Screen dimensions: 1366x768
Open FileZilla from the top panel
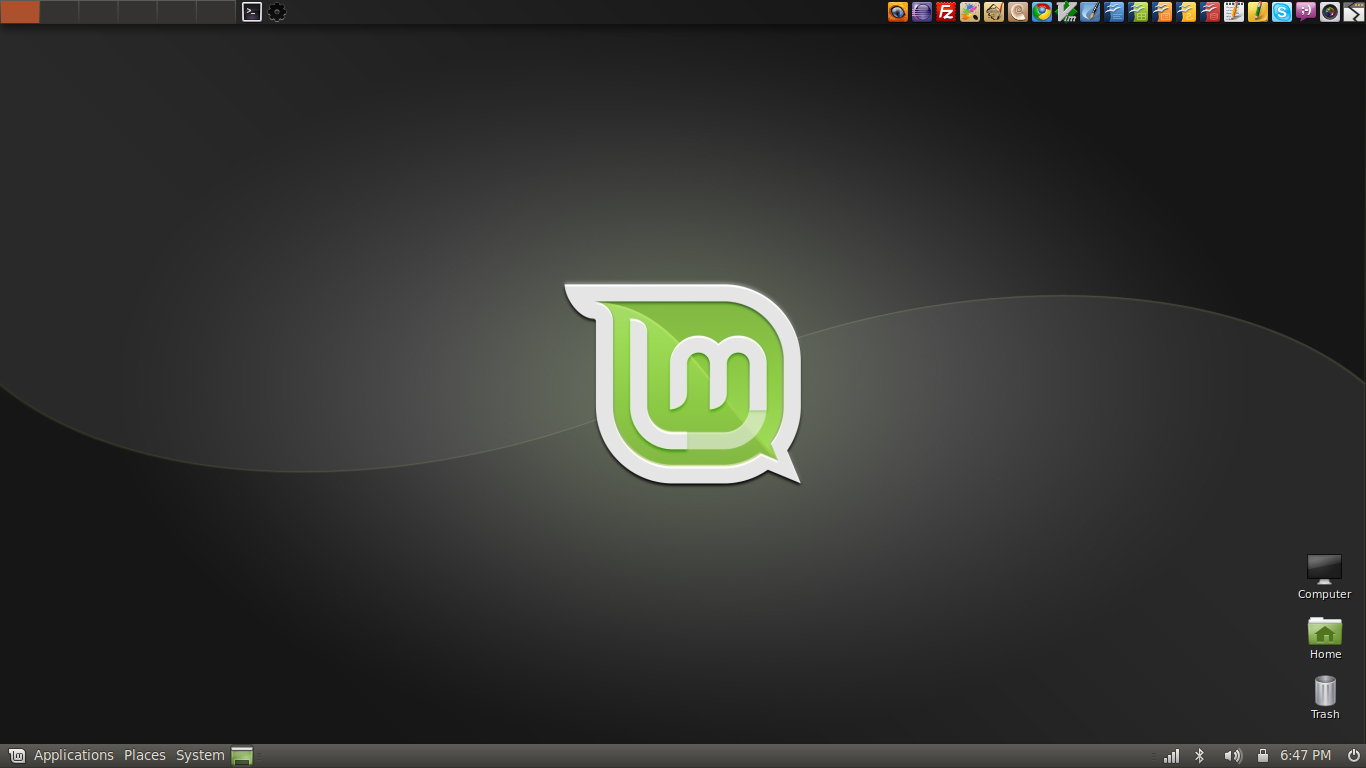click(946, 12)
